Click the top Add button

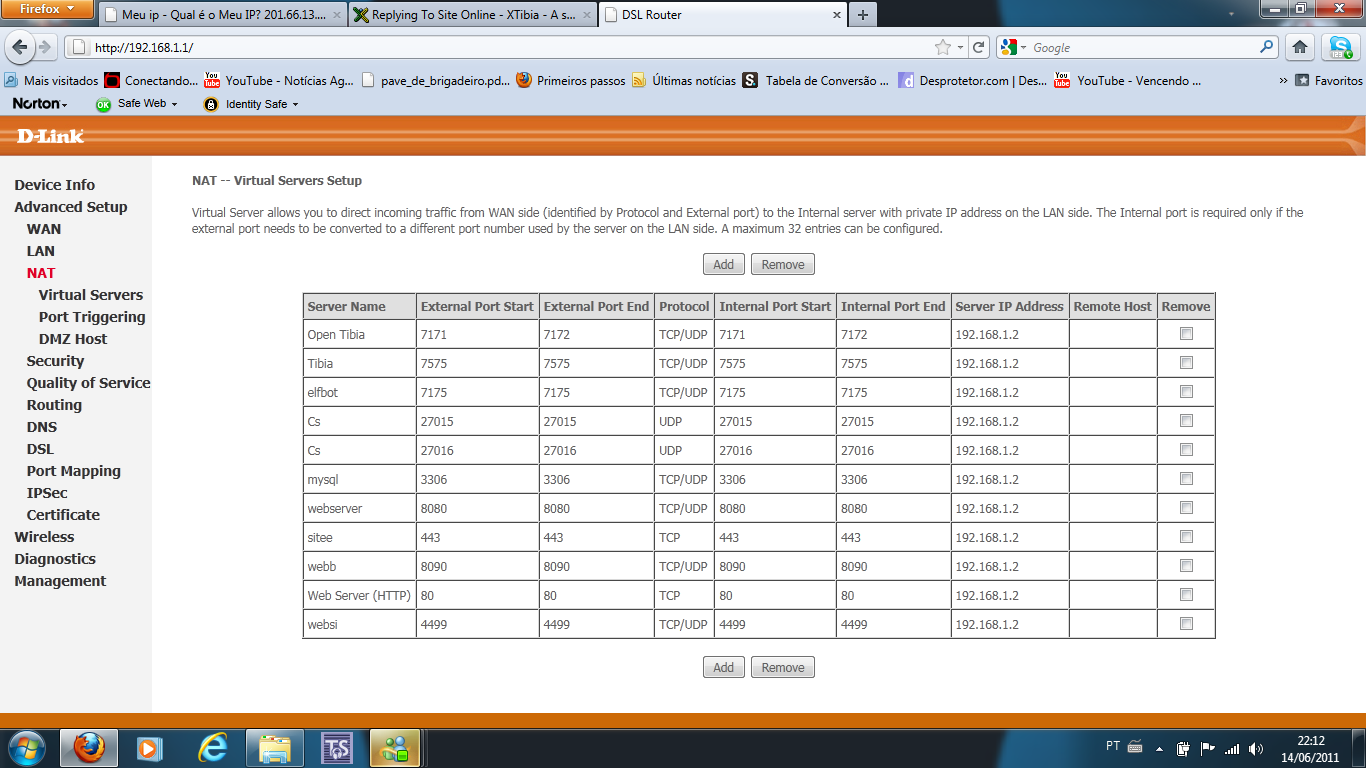[724, 265]
